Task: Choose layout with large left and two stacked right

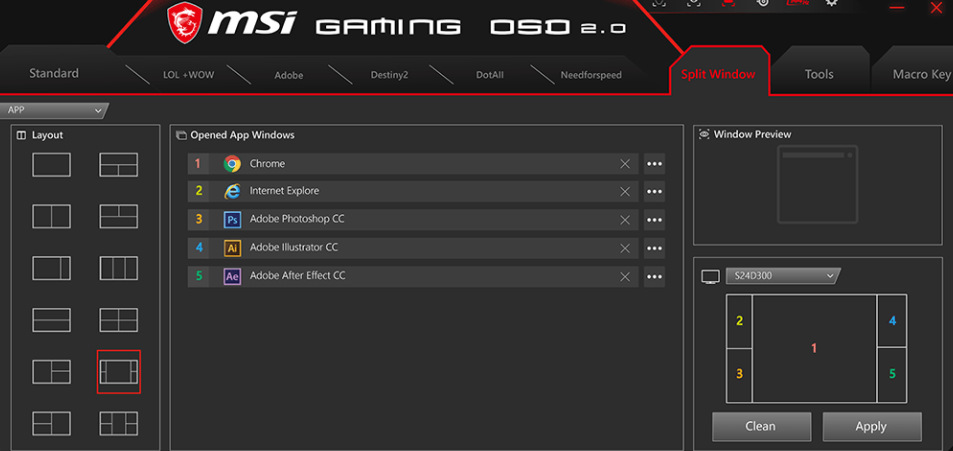Action: click(51, 371)
